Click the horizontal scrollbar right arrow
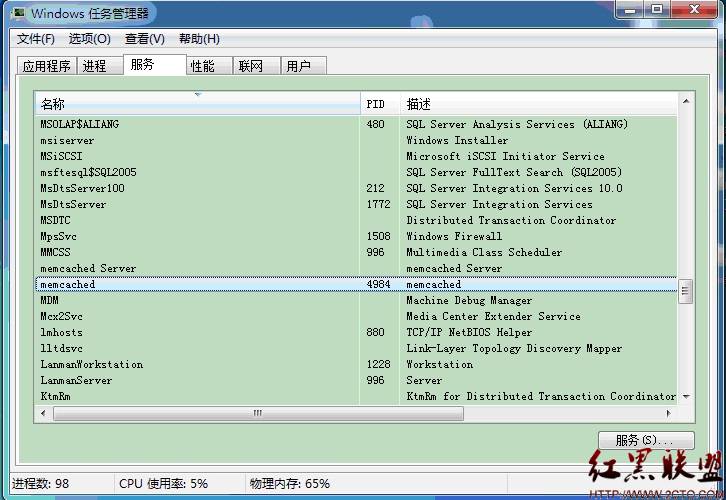 [669, 413]
